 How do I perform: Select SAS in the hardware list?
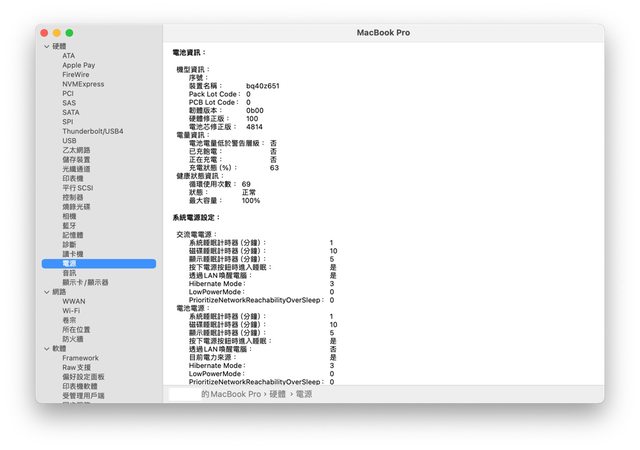tap(69, 103)
